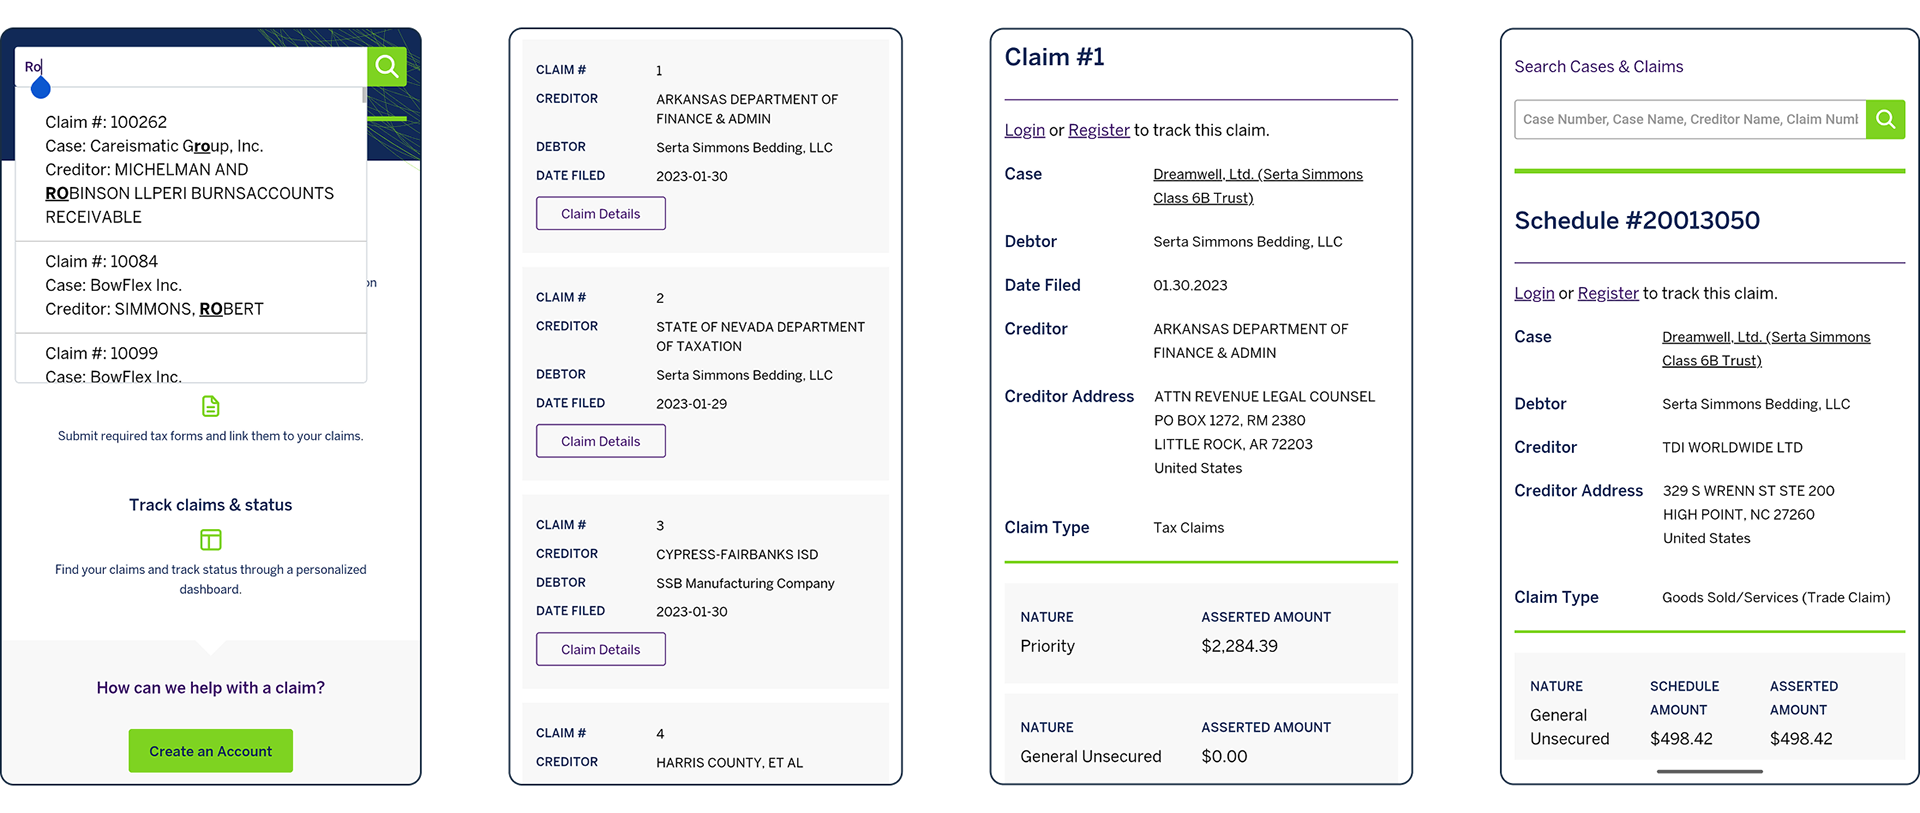Click the Login link in Claim #1

[x=1024, y=130]
